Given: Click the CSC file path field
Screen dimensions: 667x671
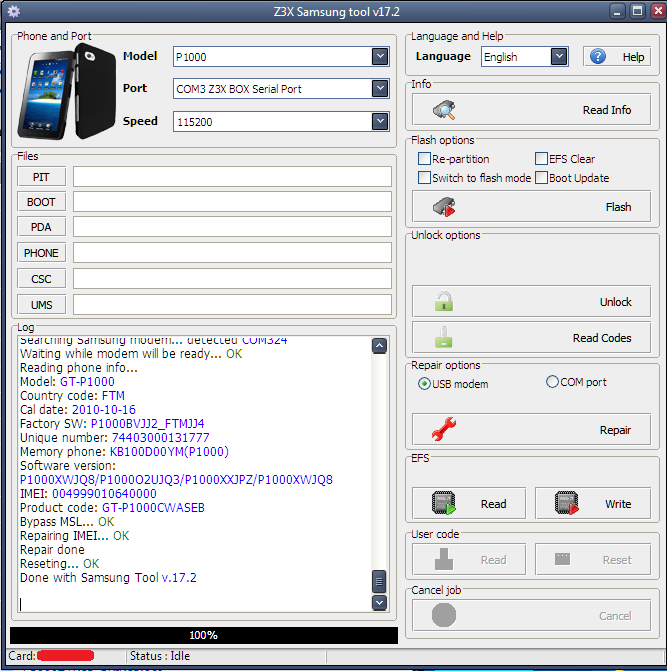Looking at the screenshot, I should click(x=232, y=279).
